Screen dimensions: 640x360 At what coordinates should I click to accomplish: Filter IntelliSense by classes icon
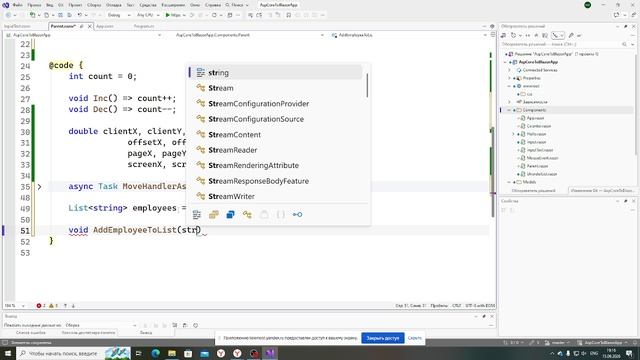(247, 215)
